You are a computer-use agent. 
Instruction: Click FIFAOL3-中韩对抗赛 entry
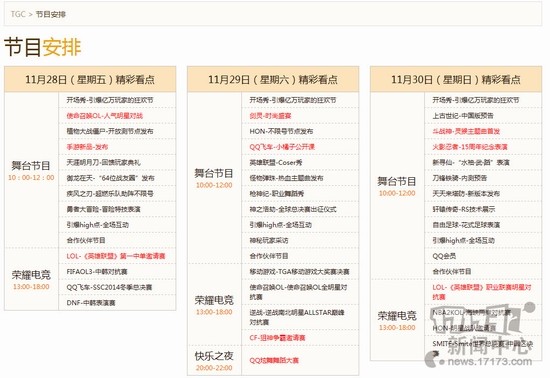pos(97,272)
